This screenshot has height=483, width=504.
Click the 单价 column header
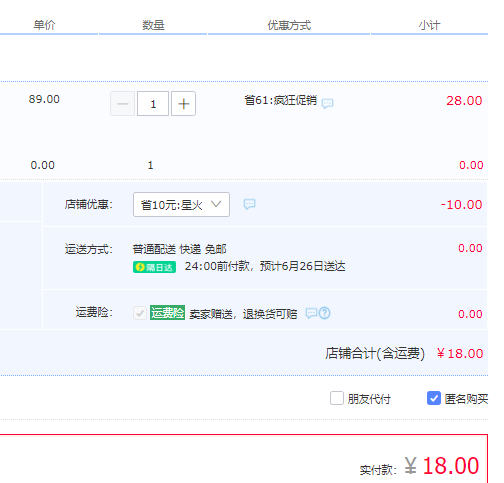click(44, 25)
